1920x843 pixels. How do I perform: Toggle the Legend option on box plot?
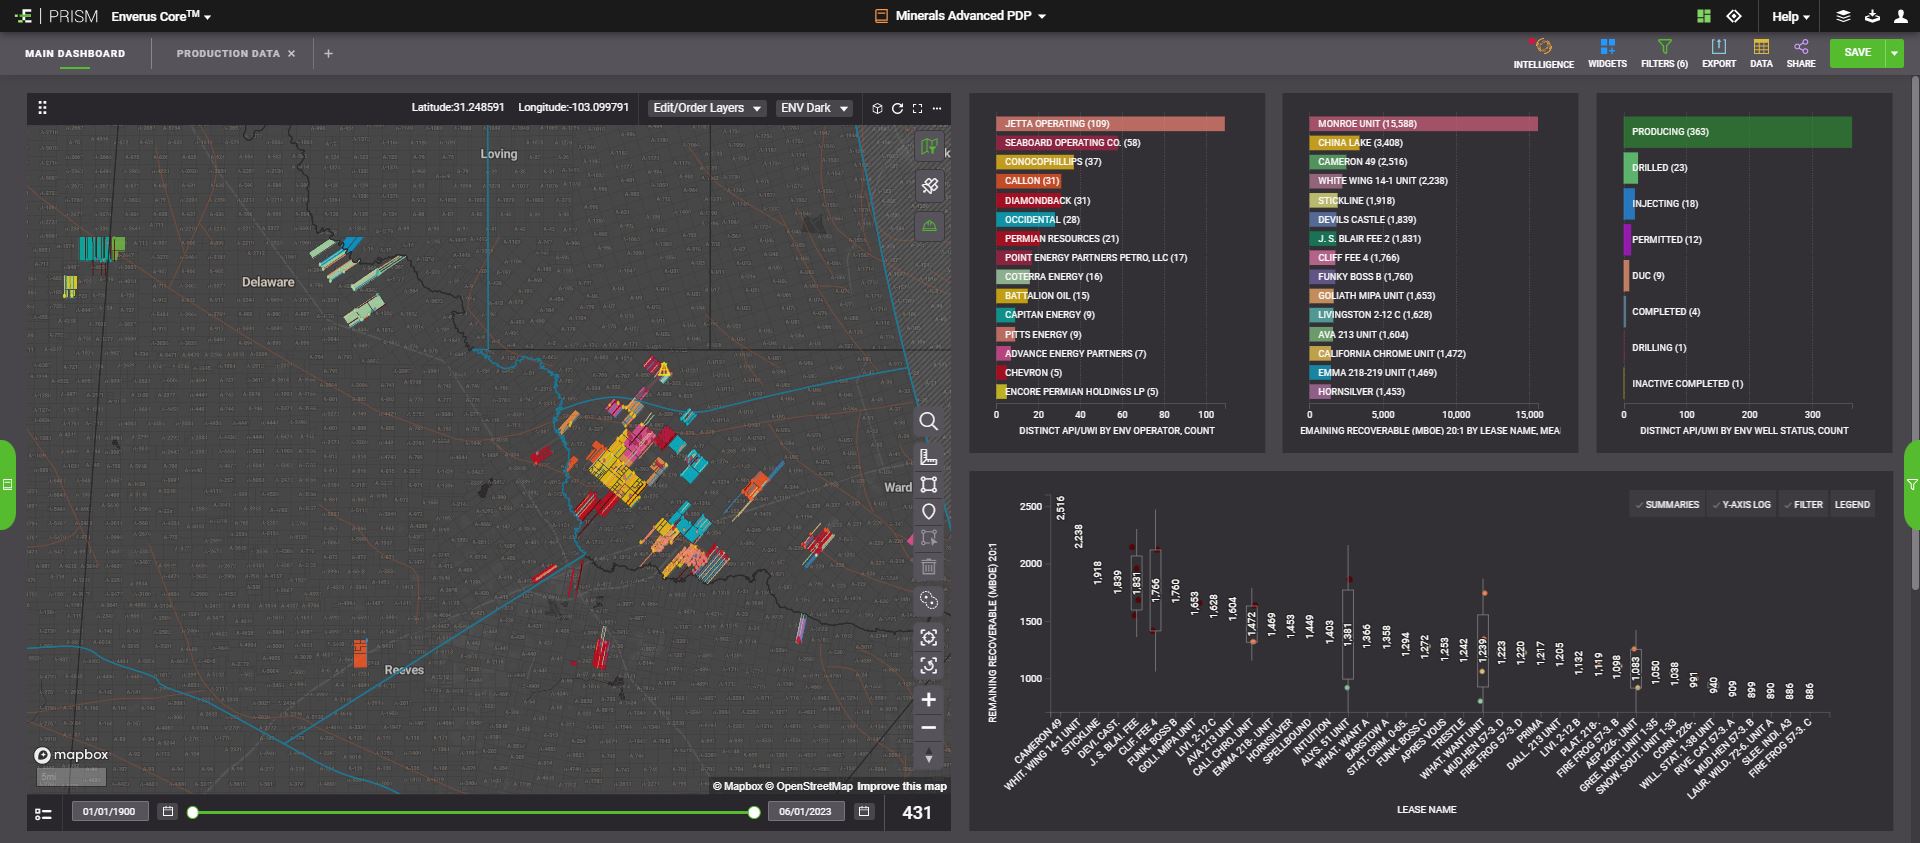[1852, 505]
